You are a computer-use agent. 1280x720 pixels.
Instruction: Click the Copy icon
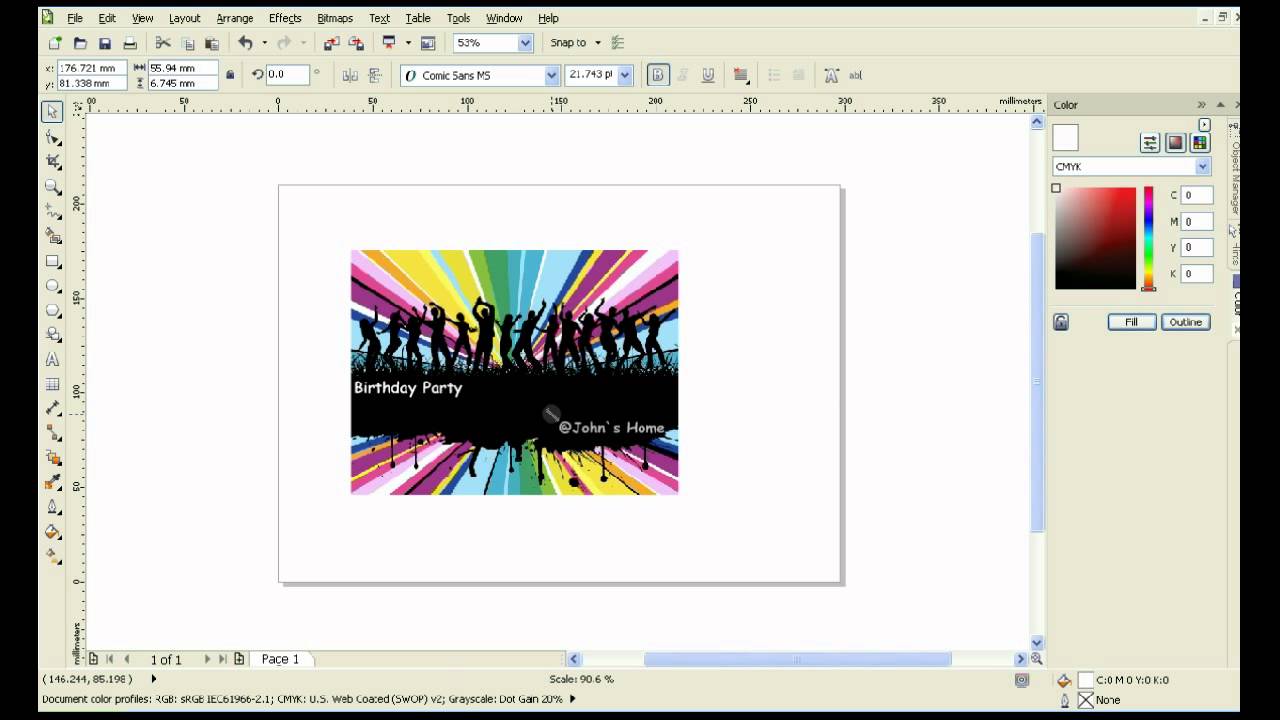click(x=188, y=43)
